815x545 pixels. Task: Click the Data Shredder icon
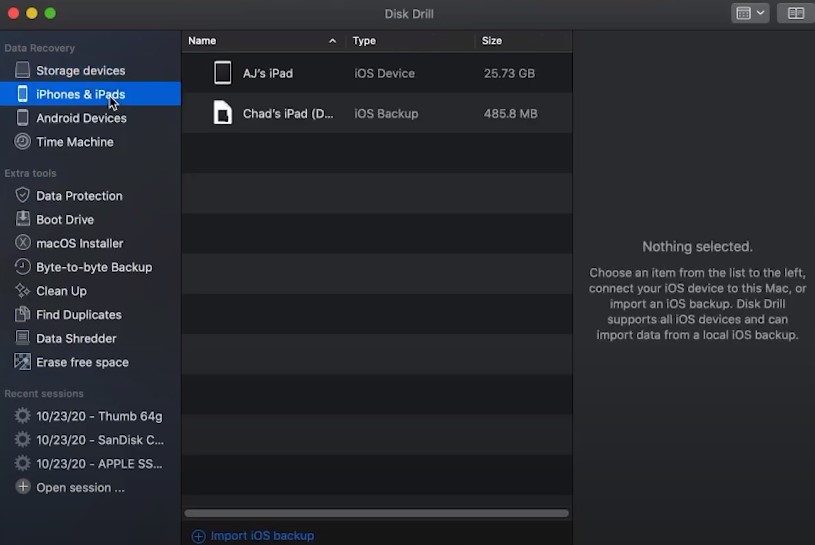(22, 338)
